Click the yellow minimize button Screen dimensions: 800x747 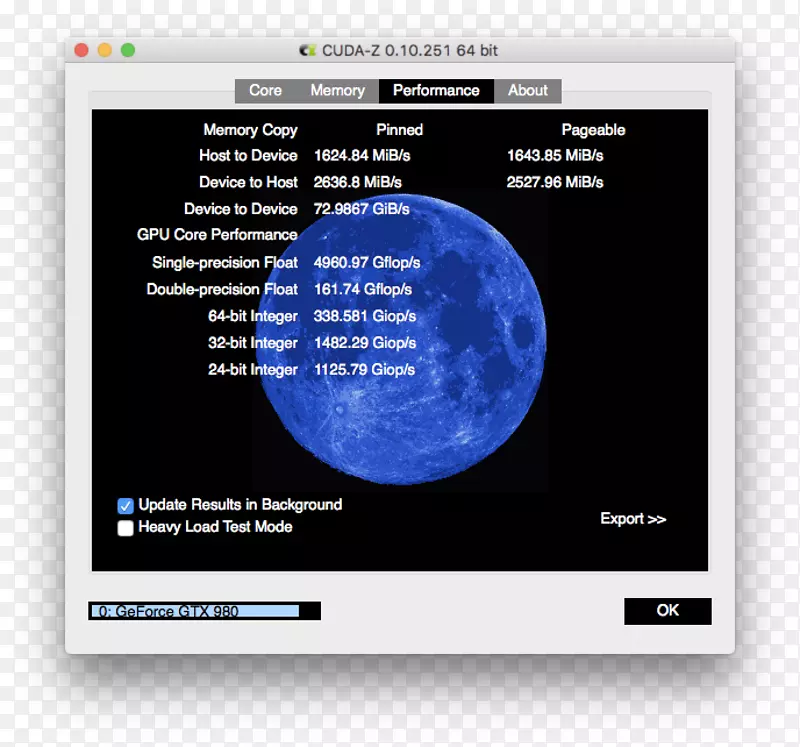pos(102,48)
